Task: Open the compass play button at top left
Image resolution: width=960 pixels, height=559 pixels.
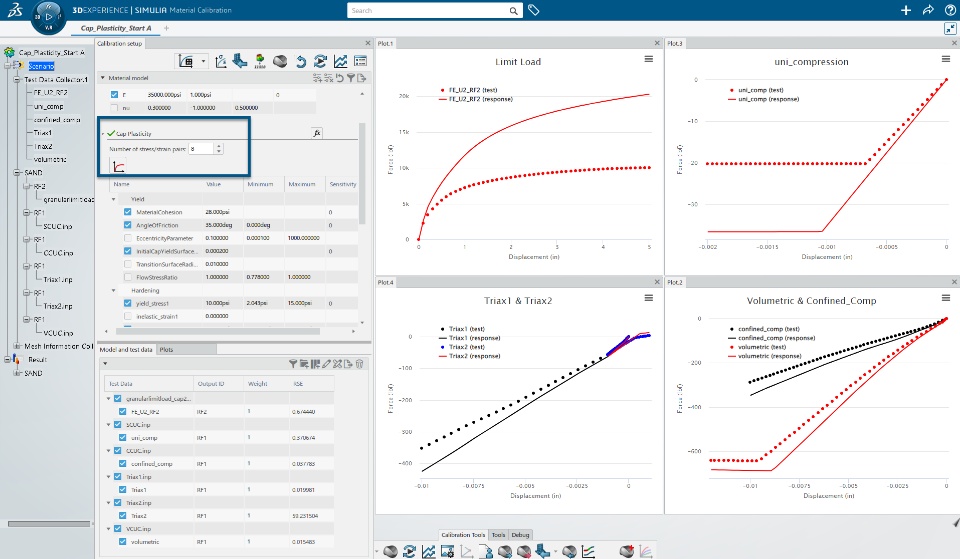Action: point(48,17)
